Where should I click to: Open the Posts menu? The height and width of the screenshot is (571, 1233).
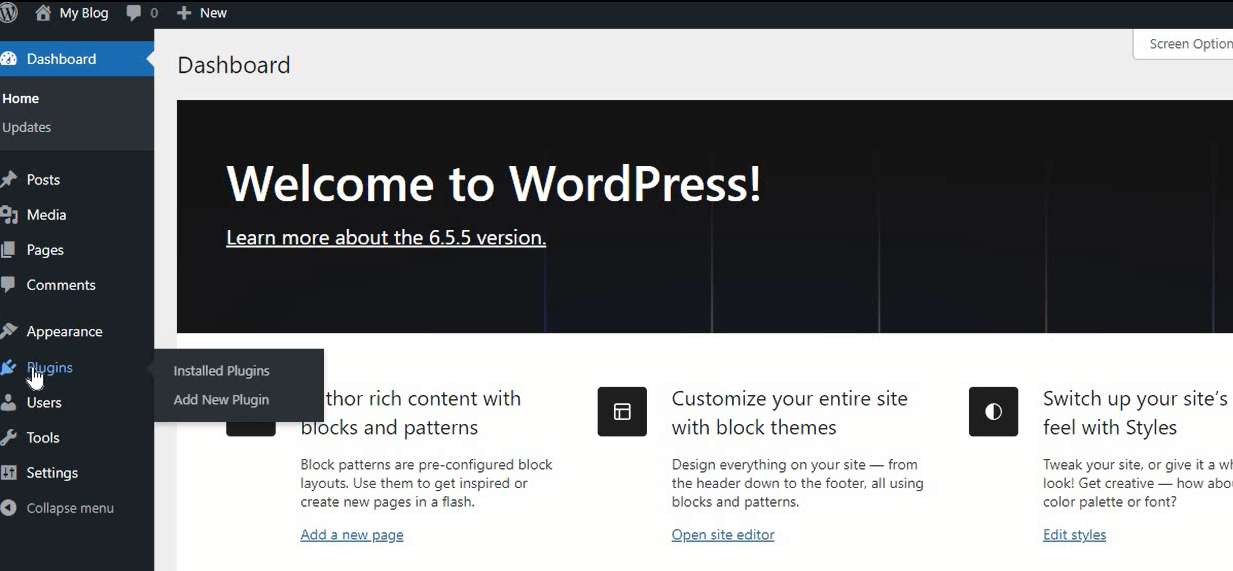(x=43, y=180)
